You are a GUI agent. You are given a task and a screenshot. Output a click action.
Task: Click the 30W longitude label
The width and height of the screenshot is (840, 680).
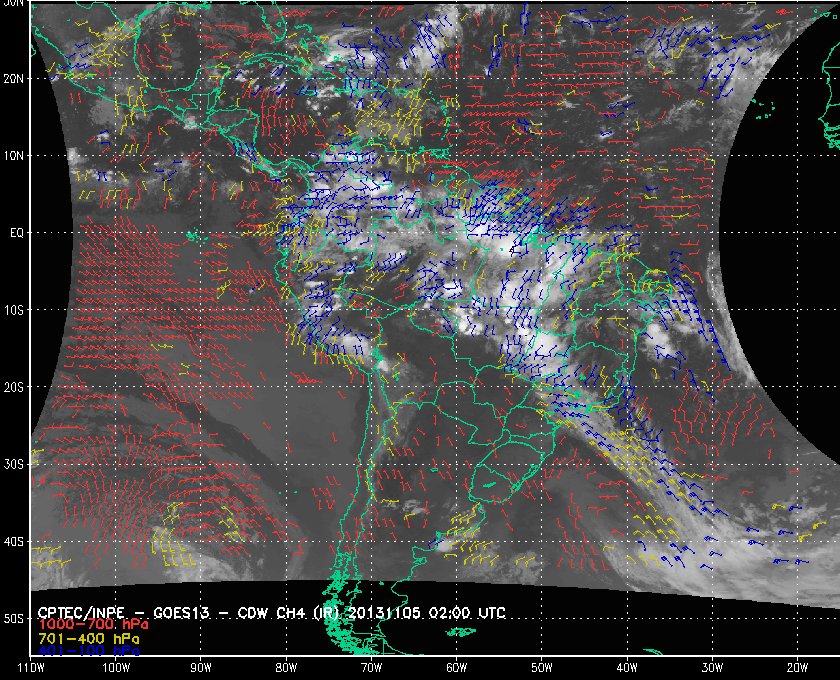click(712, 668)
